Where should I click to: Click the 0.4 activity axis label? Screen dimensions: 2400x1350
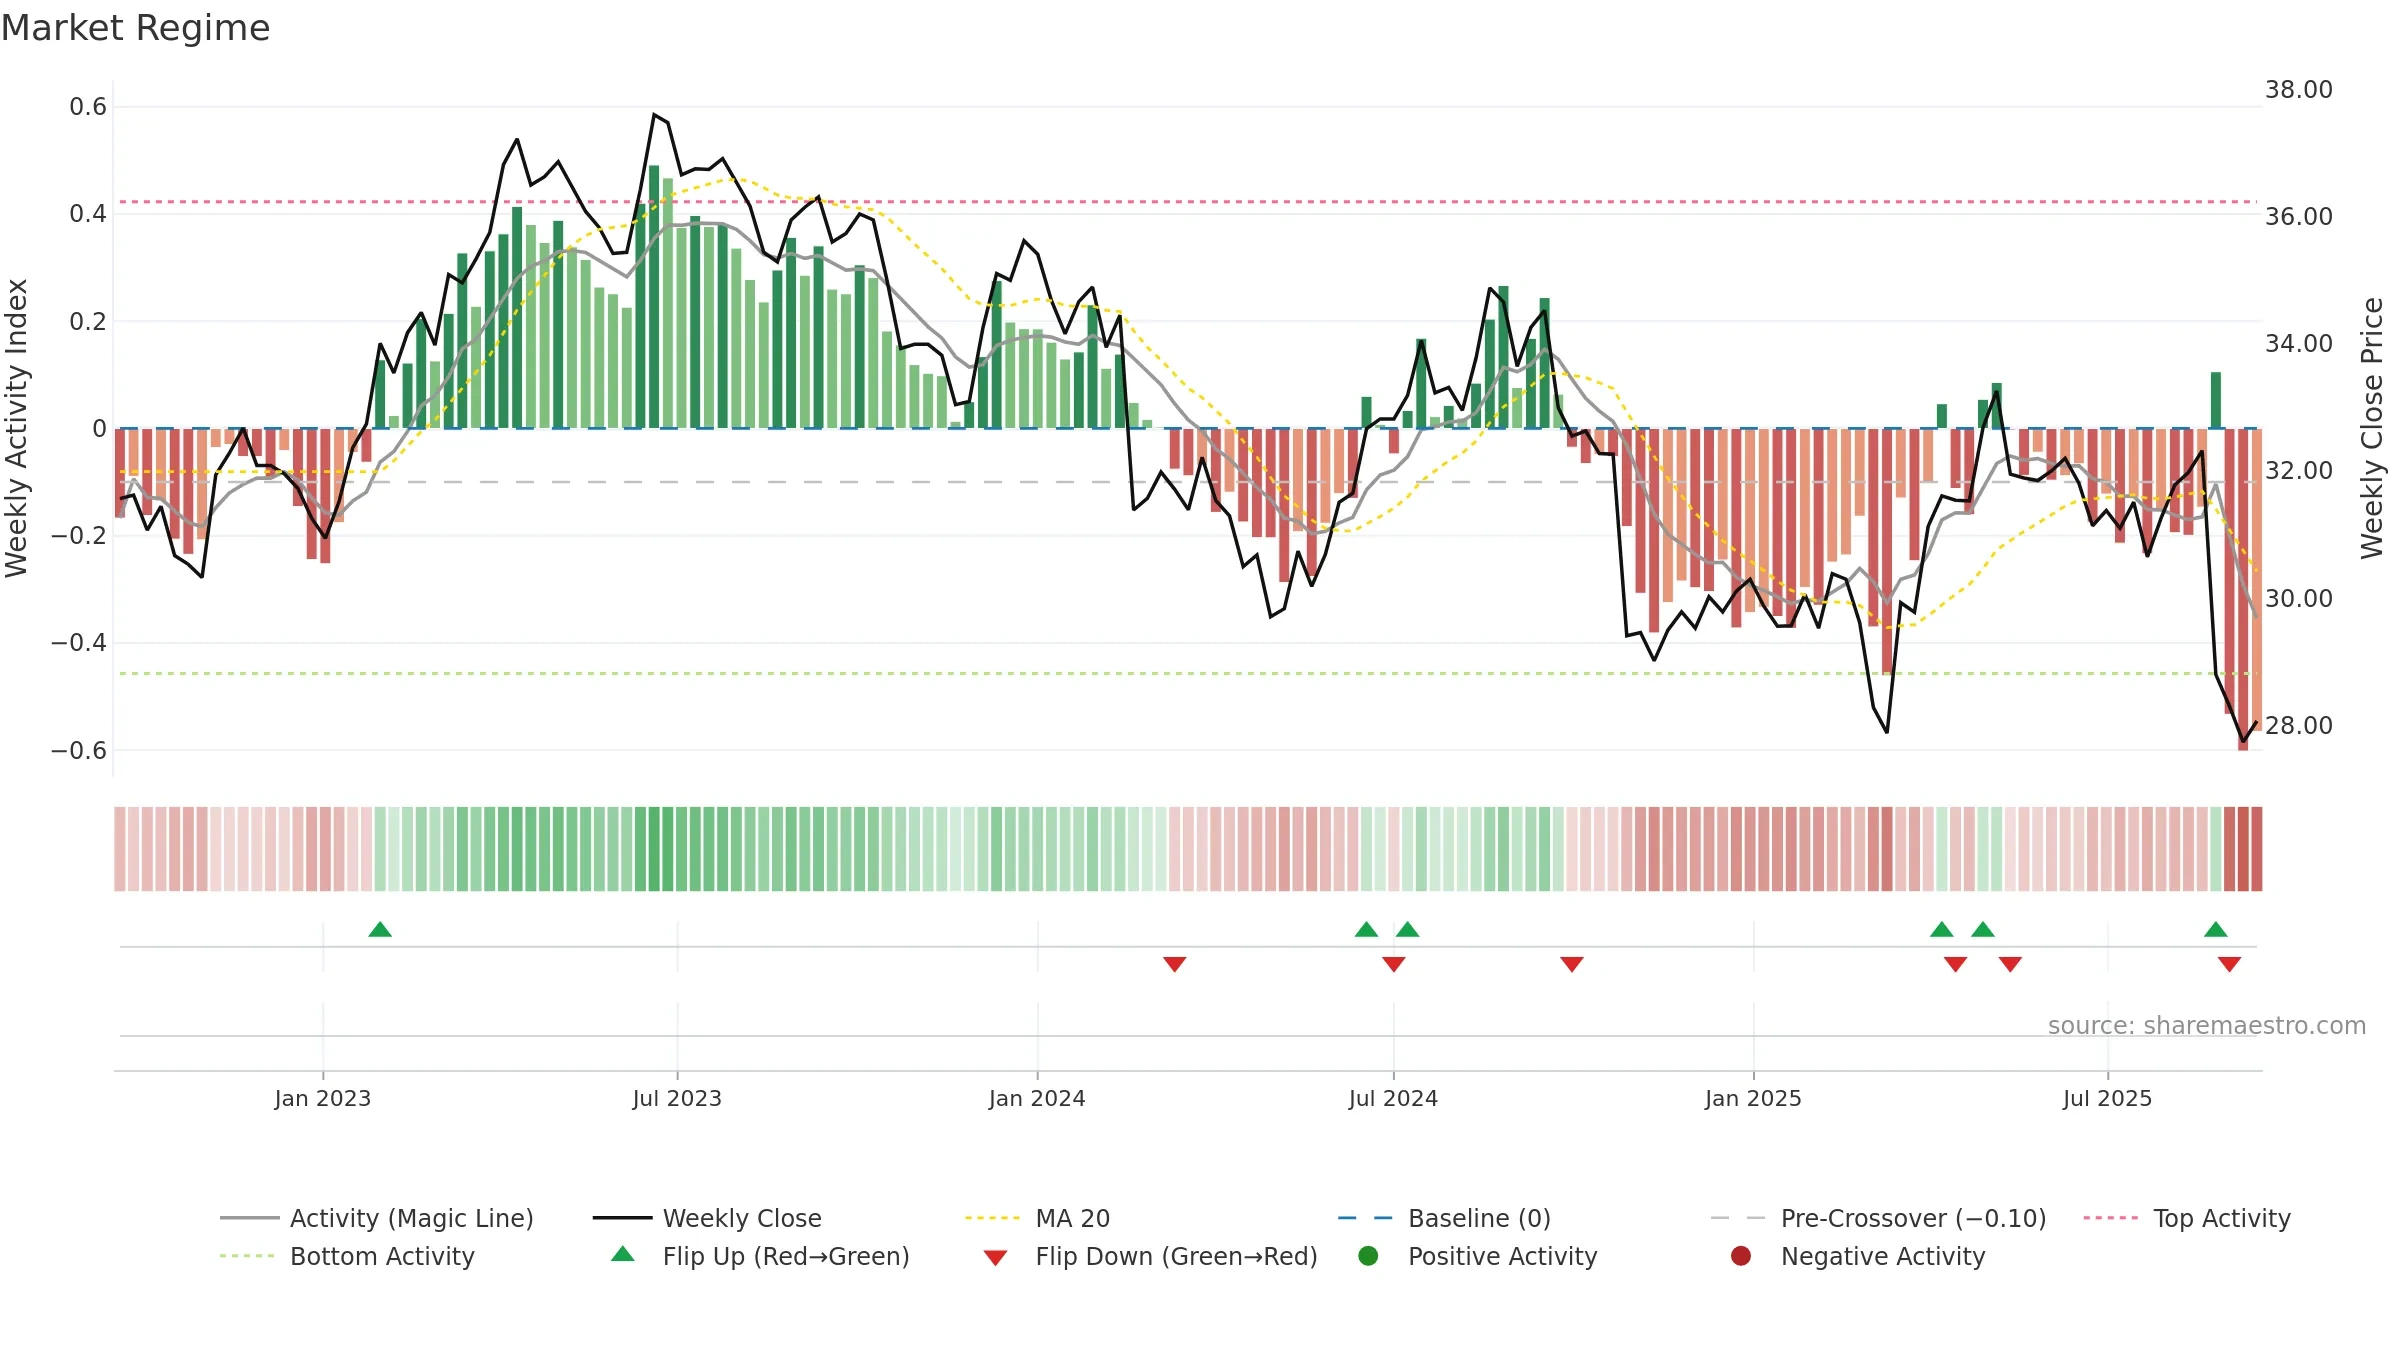tap(88, 214)
